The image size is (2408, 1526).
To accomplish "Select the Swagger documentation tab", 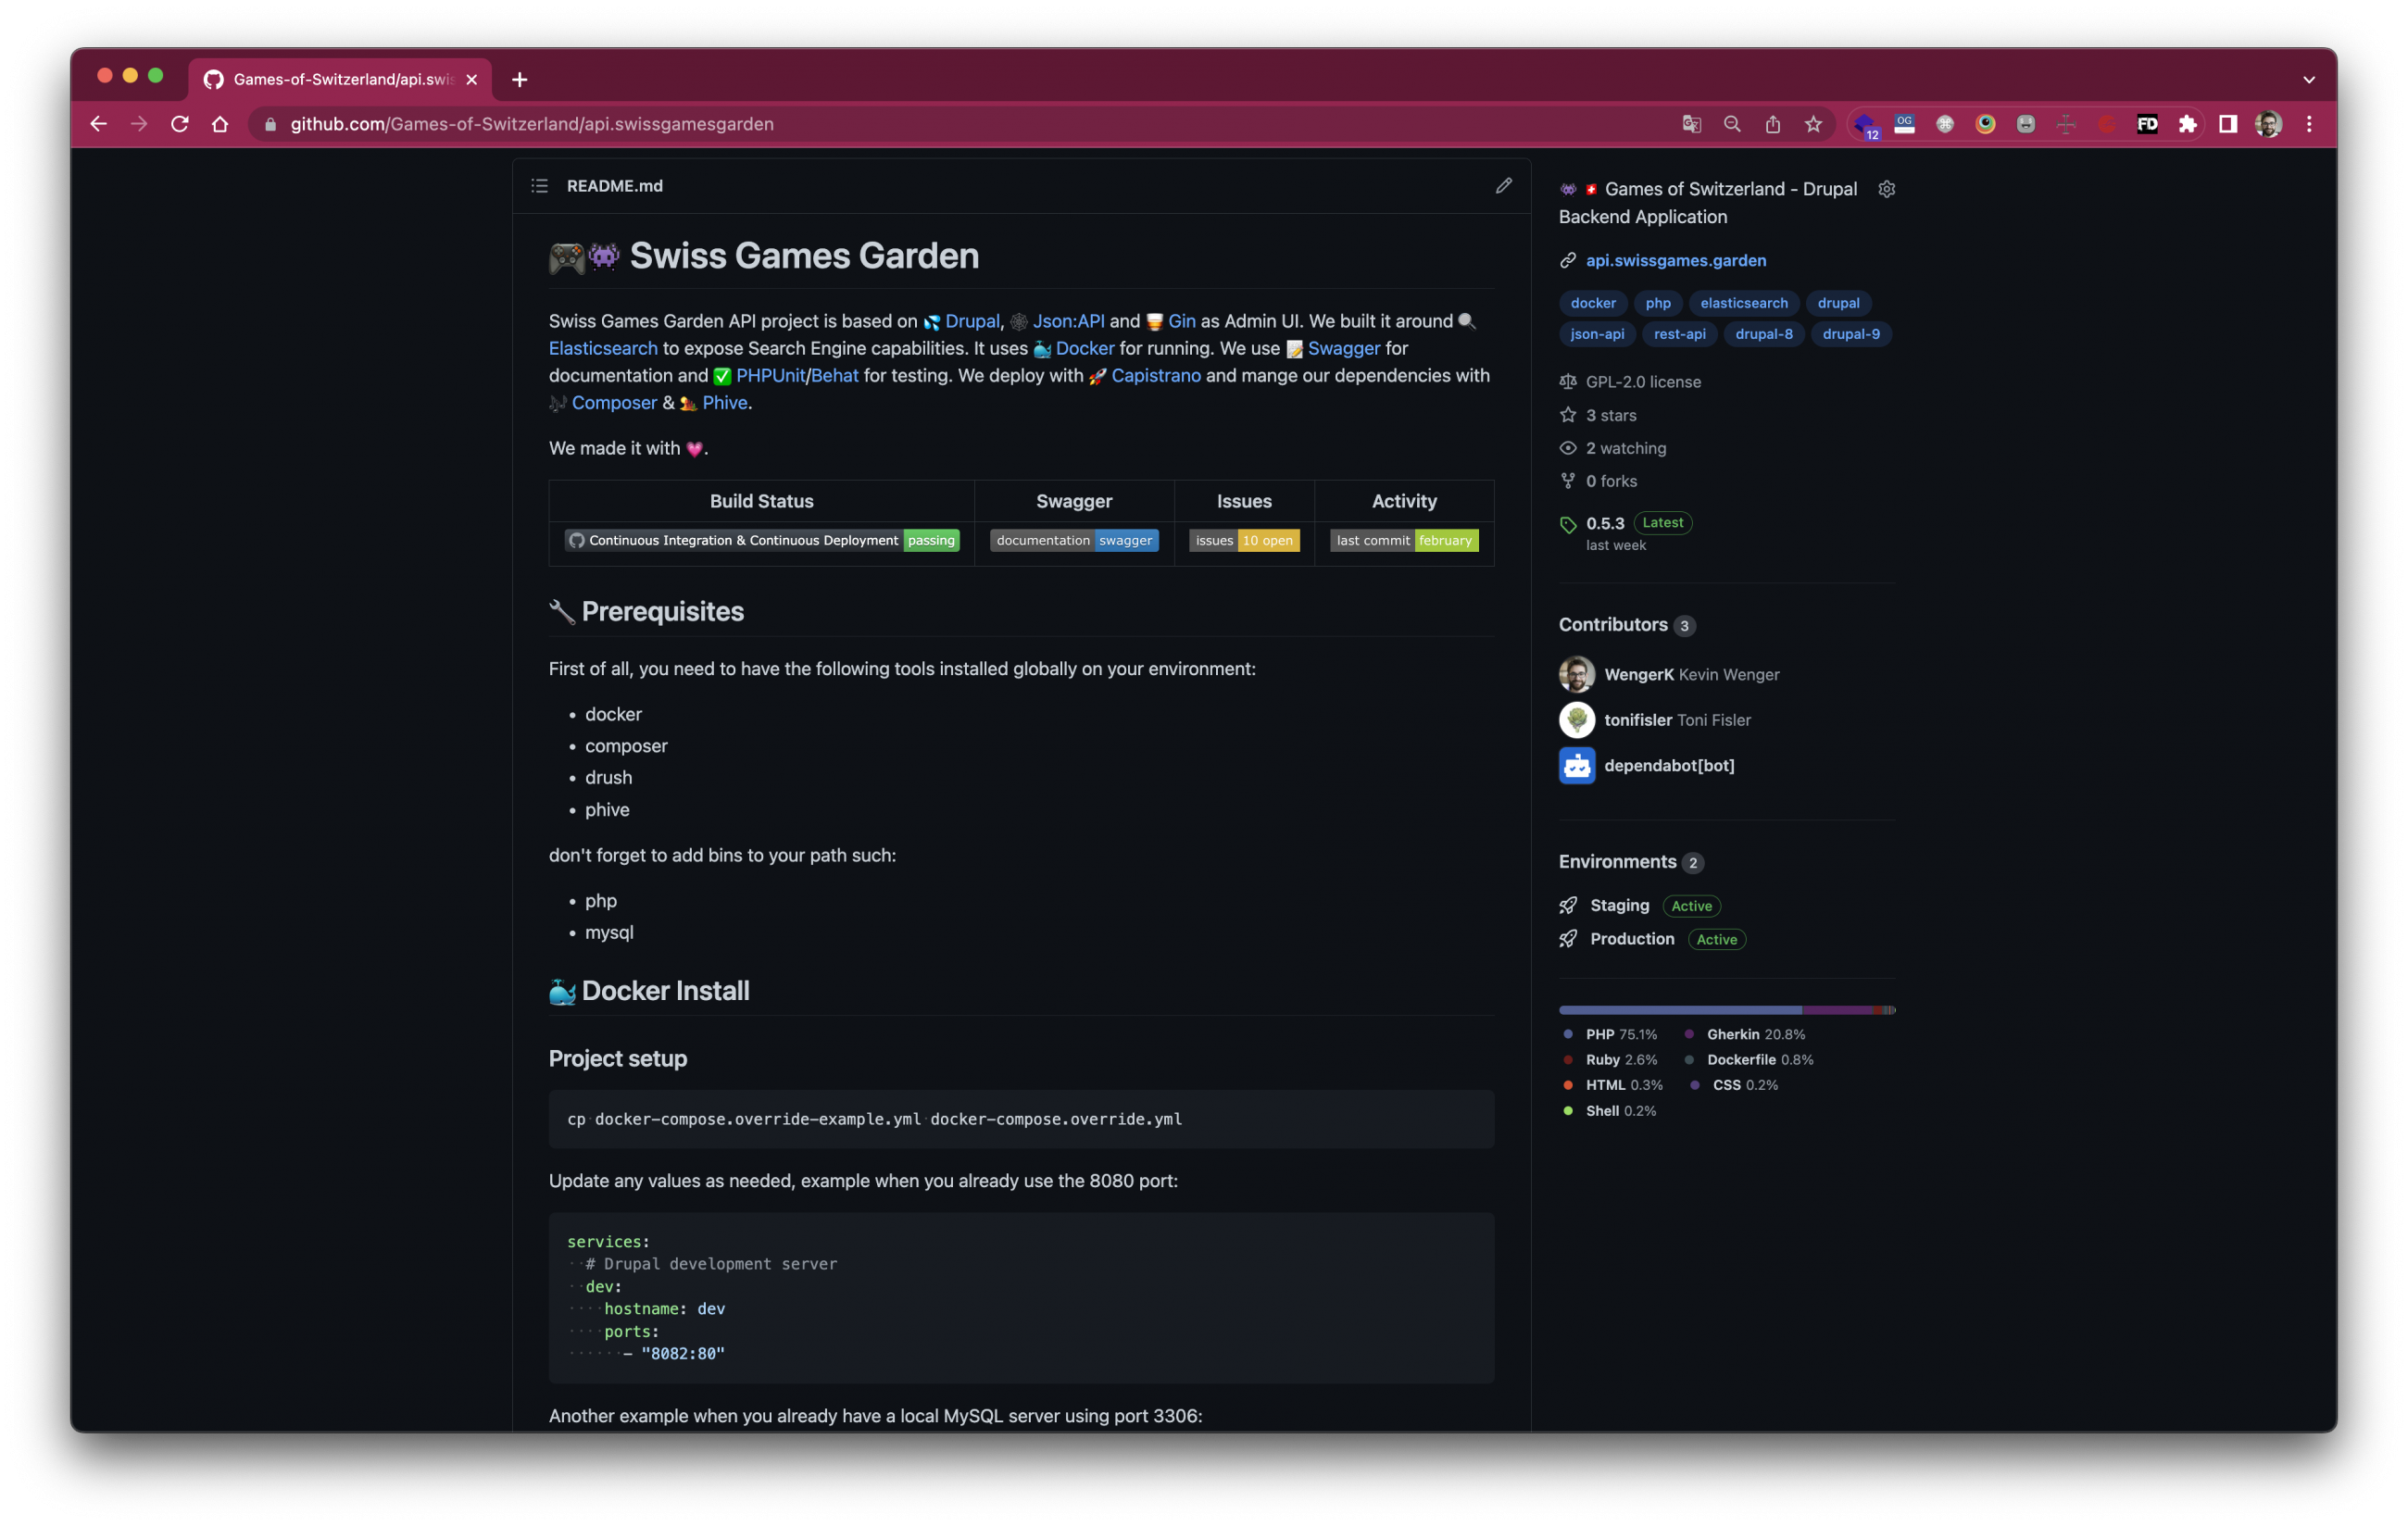I will tap(1072, 500).
